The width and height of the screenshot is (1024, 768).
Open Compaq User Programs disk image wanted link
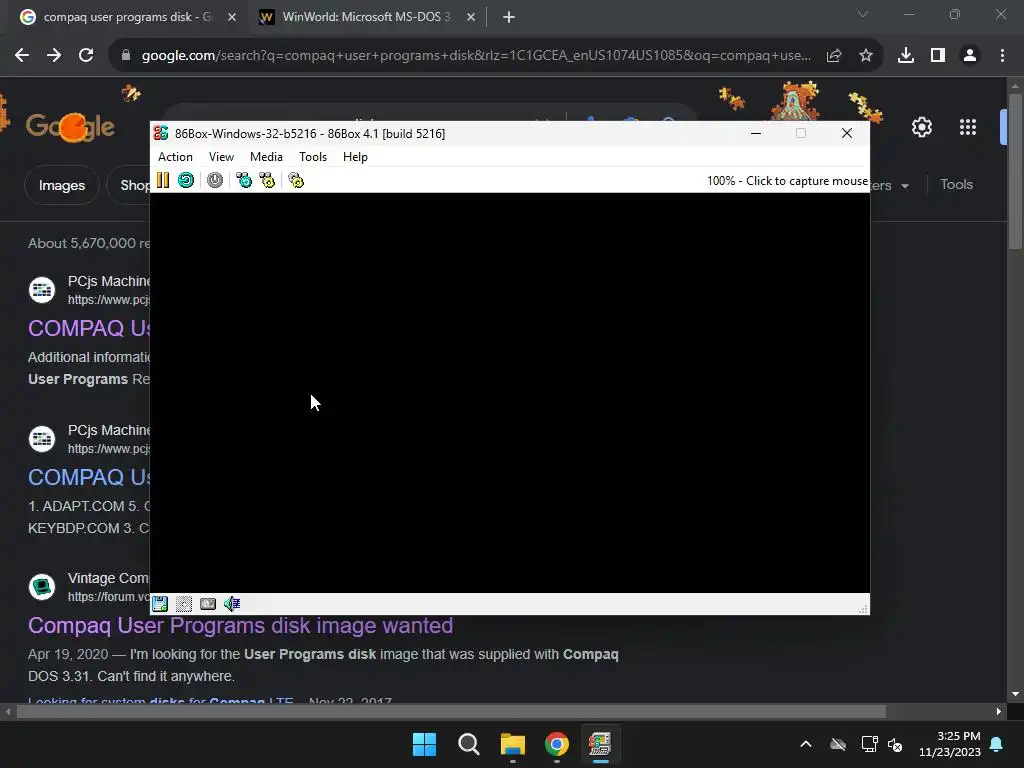click(240, 625)
